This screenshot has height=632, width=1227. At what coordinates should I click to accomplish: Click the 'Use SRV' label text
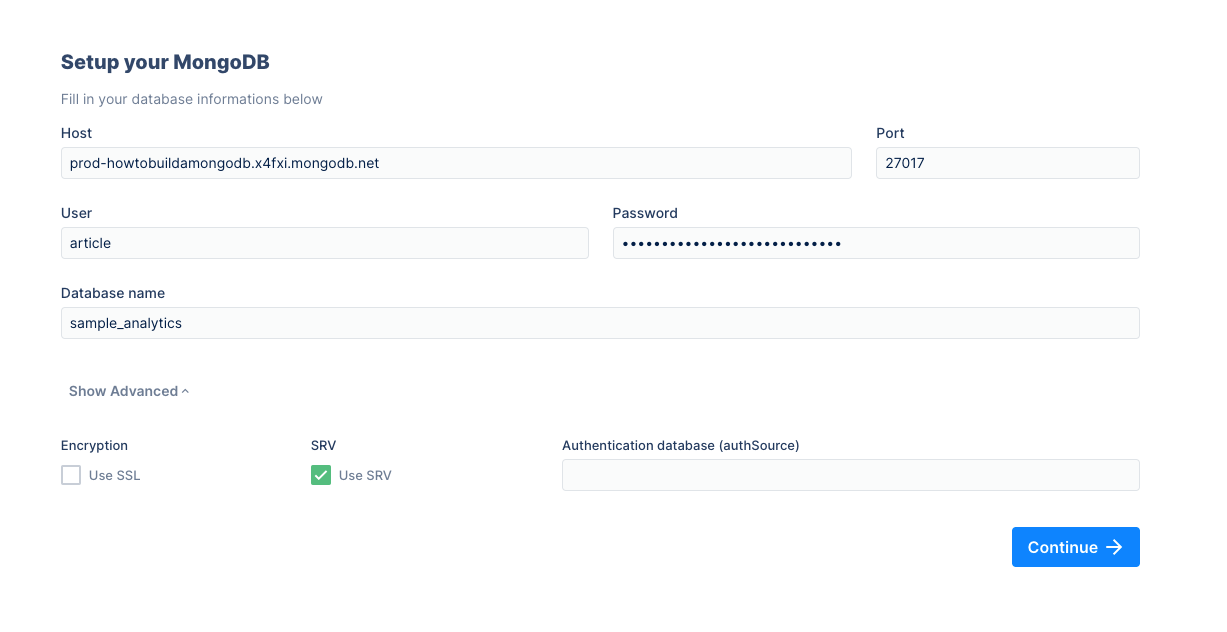click(365, 476)
